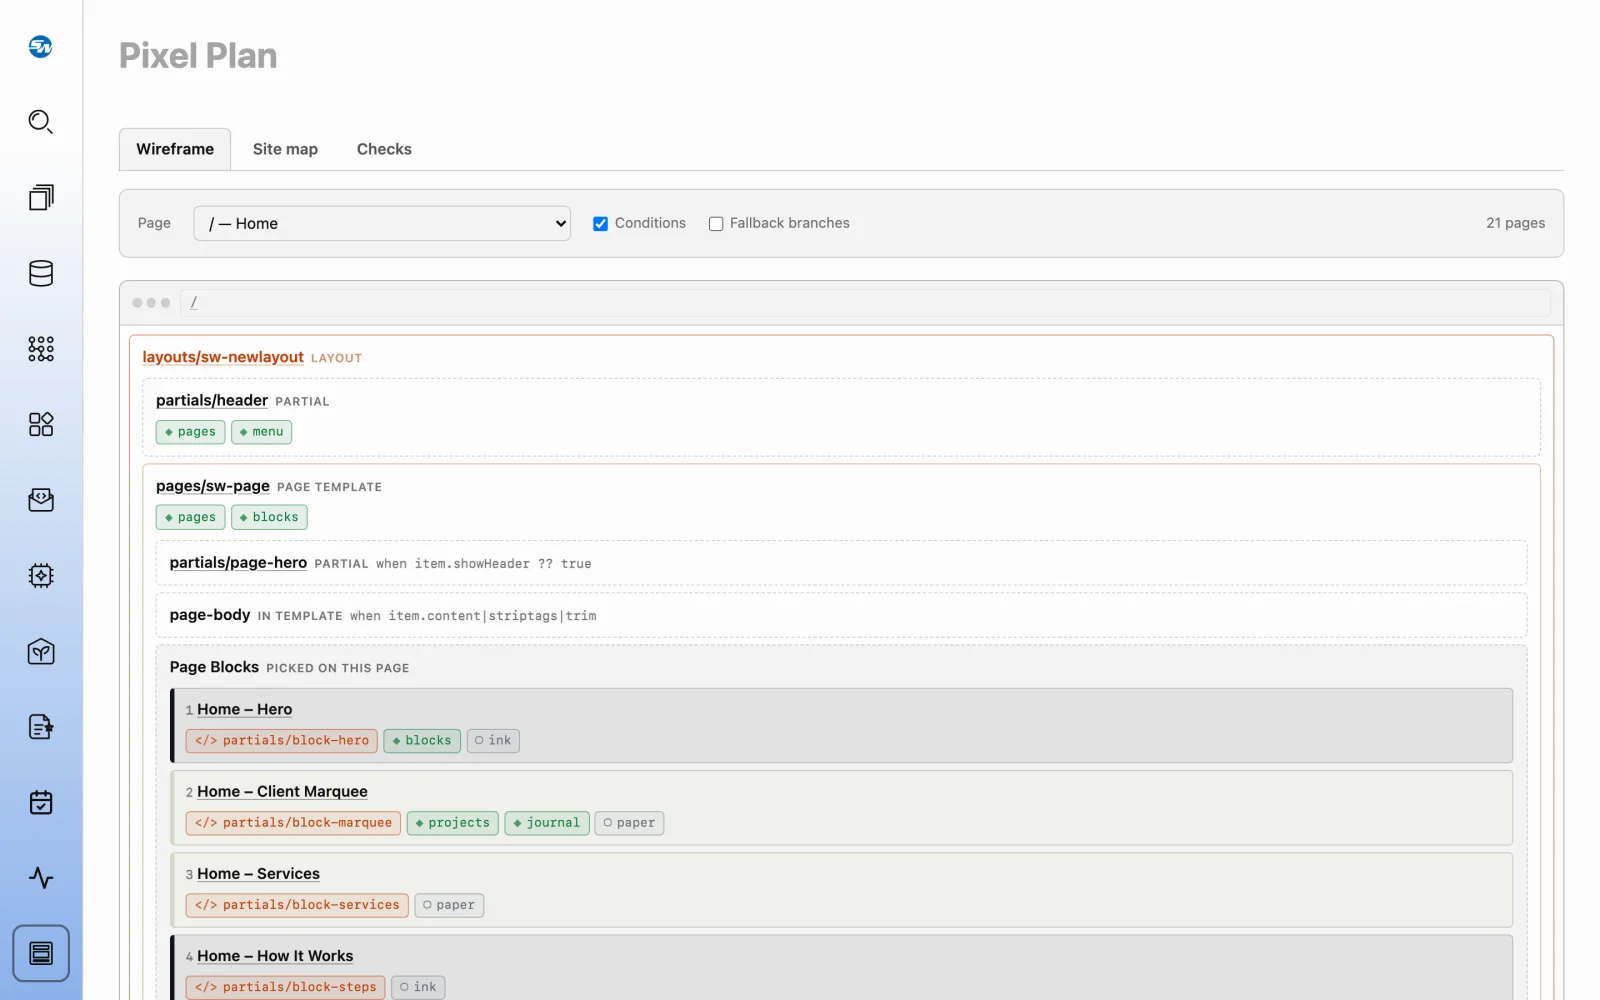Open the partials/header link
Image resolution: width=1600 pixels, height=1000 pixels.
coord(212,400)
